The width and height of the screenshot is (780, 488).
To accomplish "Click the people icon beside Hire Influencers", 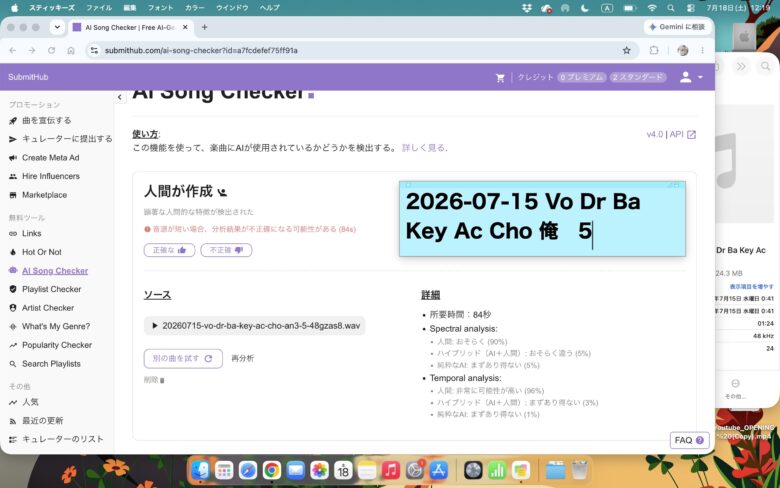I will pyautogui.click(x=13, y=177).
